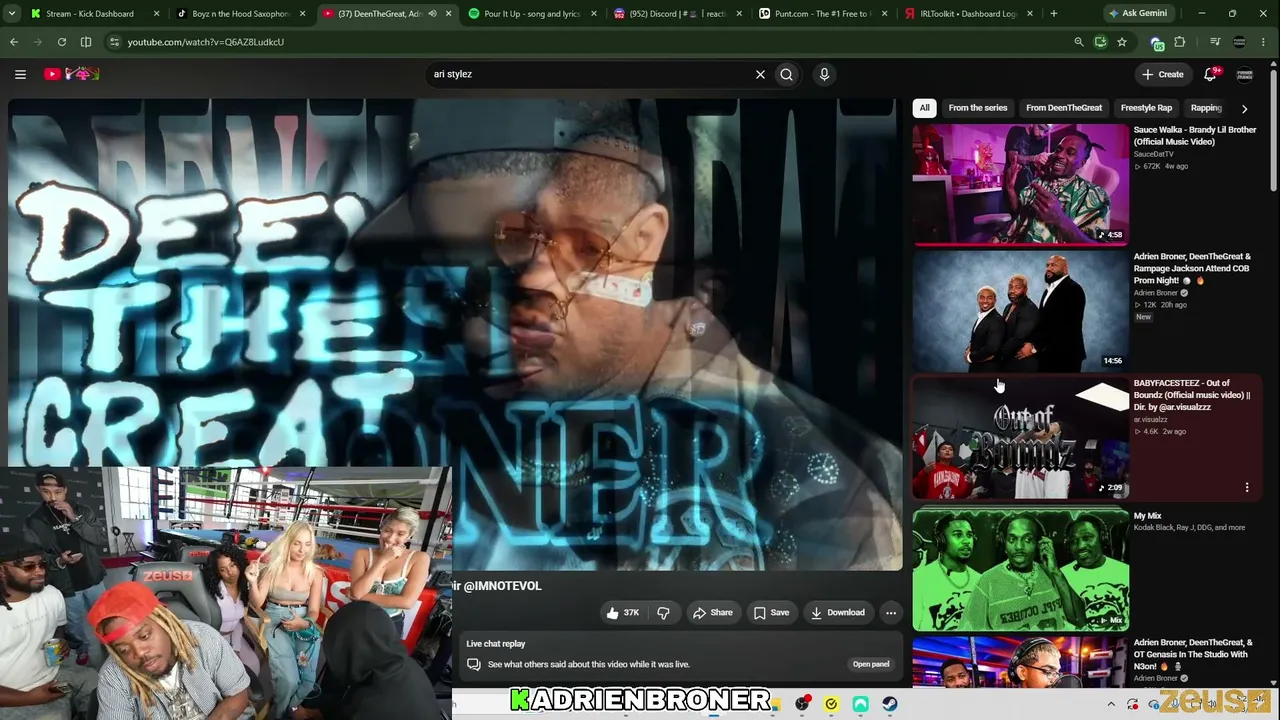Select the 'From DeenTheGreat' chip

(1064, 108)
